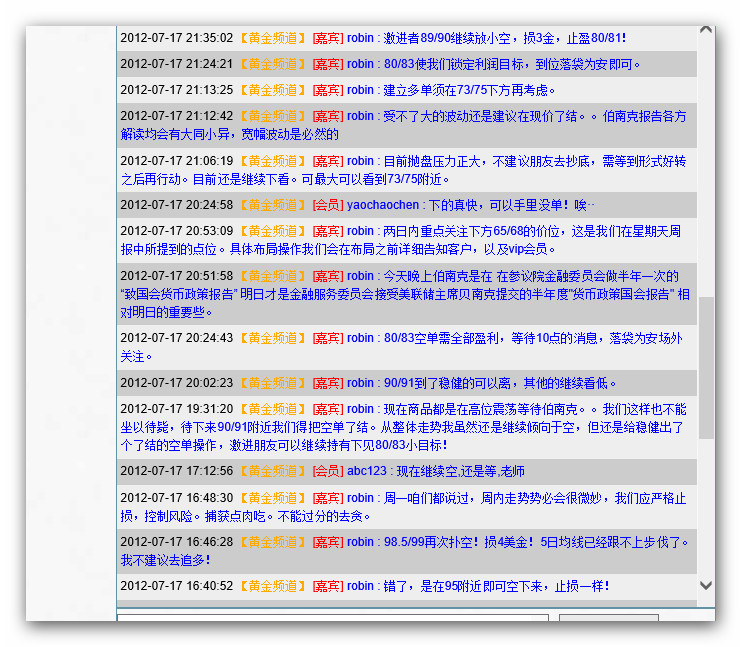The height and width of the screenshot is (647, 742).
Task: Click [会员] label in 20:24:58 message
Action: pos(328,205)
